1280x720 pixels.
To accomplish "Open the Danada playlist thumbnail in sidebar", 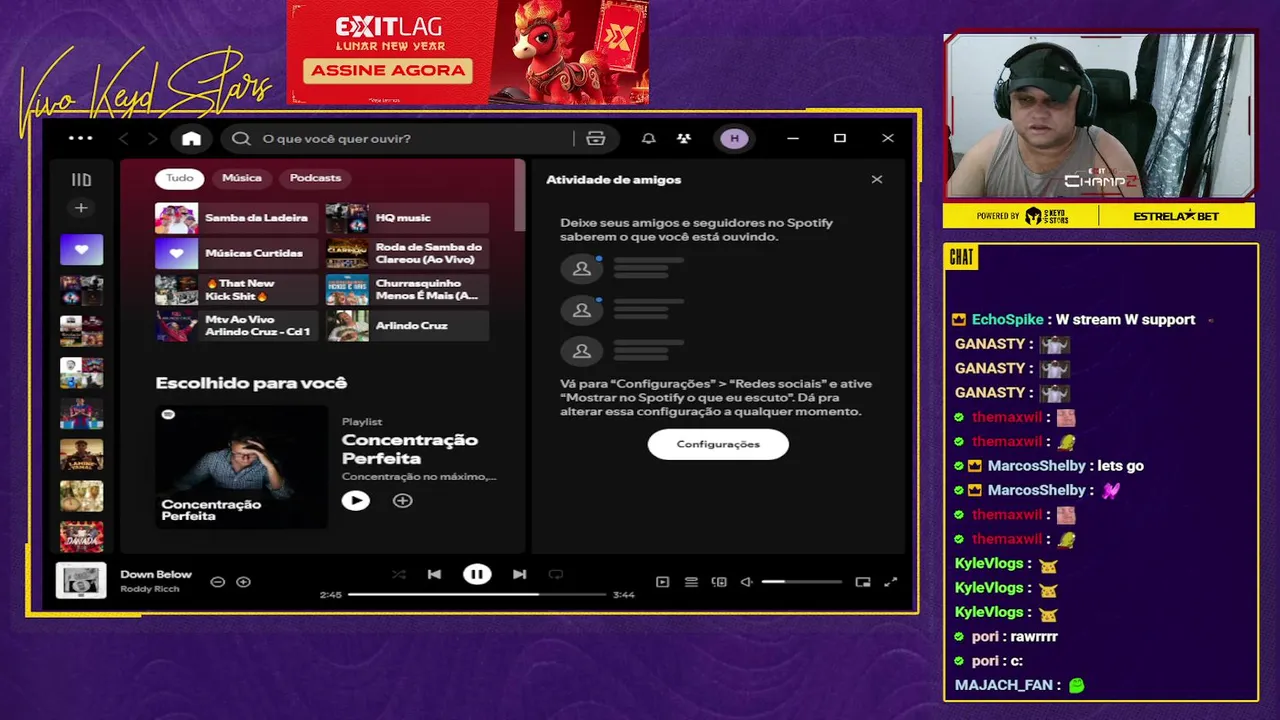I will click(81, 536).
